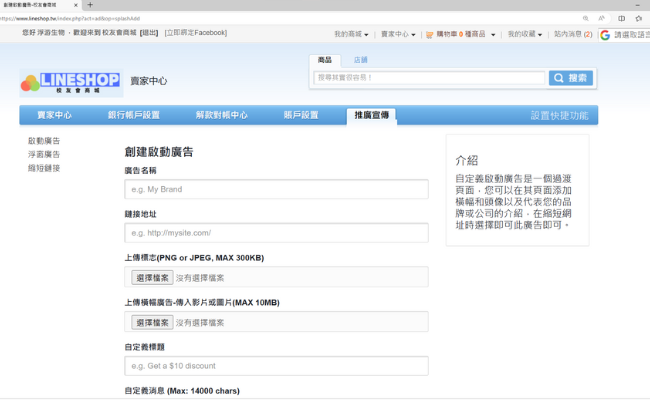Click the browser address bar URL
The image size is (650, 400).
[70, 19]
